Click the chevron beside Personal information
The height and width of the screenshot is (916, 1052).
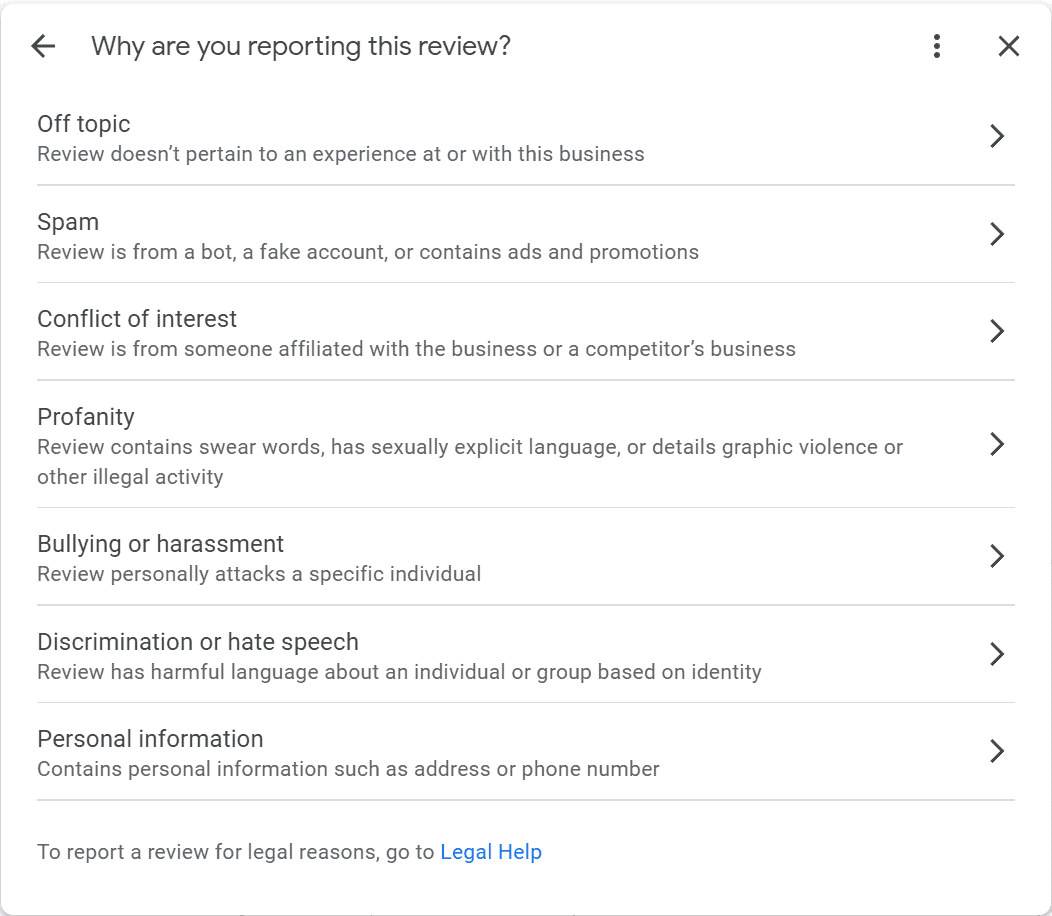997,751
